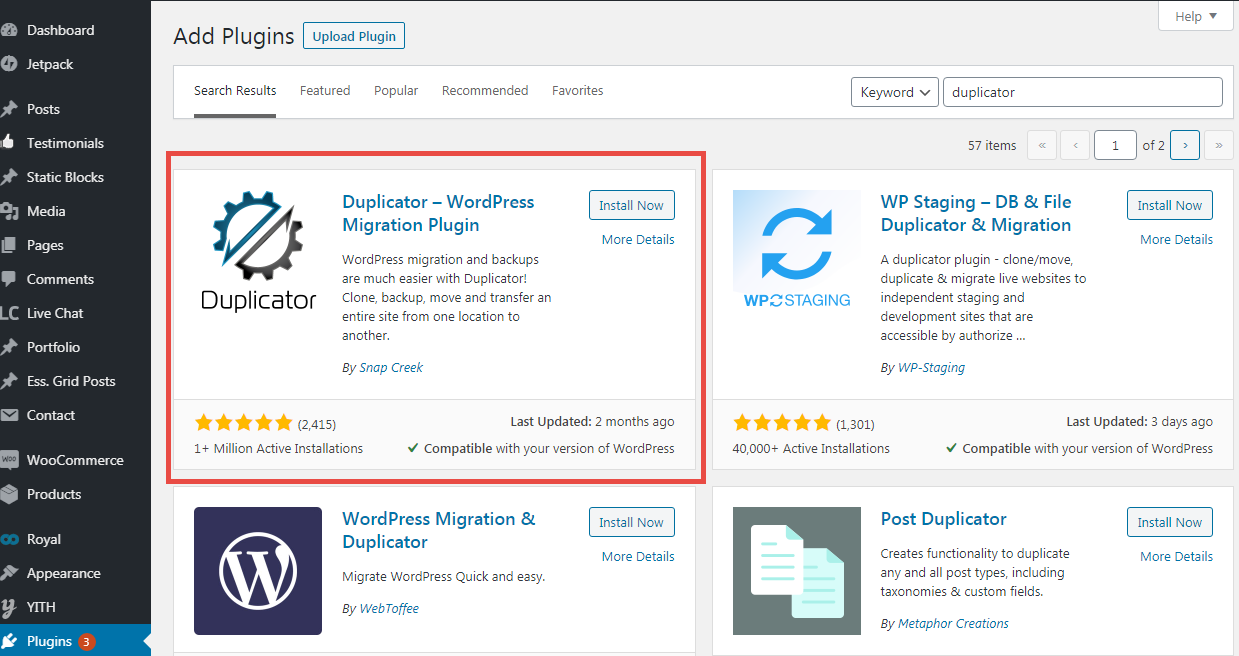
Task: Select the Posts pin icon
Action: click(x=8, y=109)
